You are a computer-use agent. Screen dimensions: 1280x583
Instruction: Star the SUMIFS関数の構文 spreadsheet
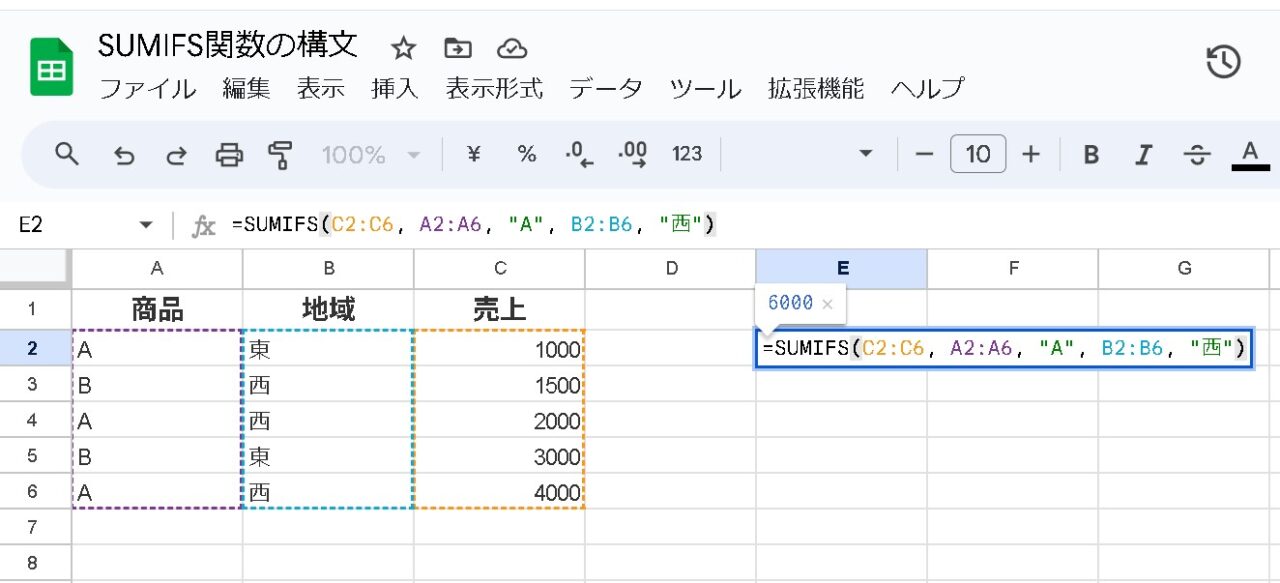tap(404, 47)
